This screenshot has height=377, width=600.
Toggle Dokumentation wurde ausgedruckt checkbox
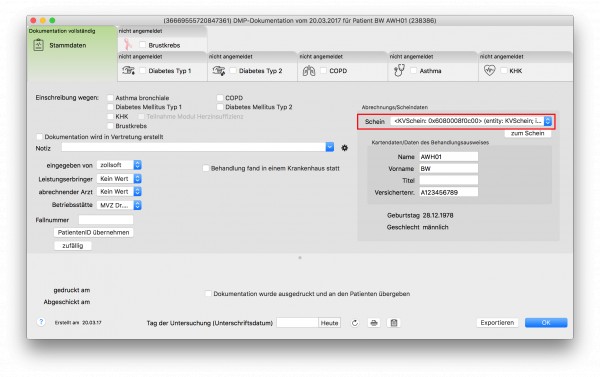[x=208, y=294]
